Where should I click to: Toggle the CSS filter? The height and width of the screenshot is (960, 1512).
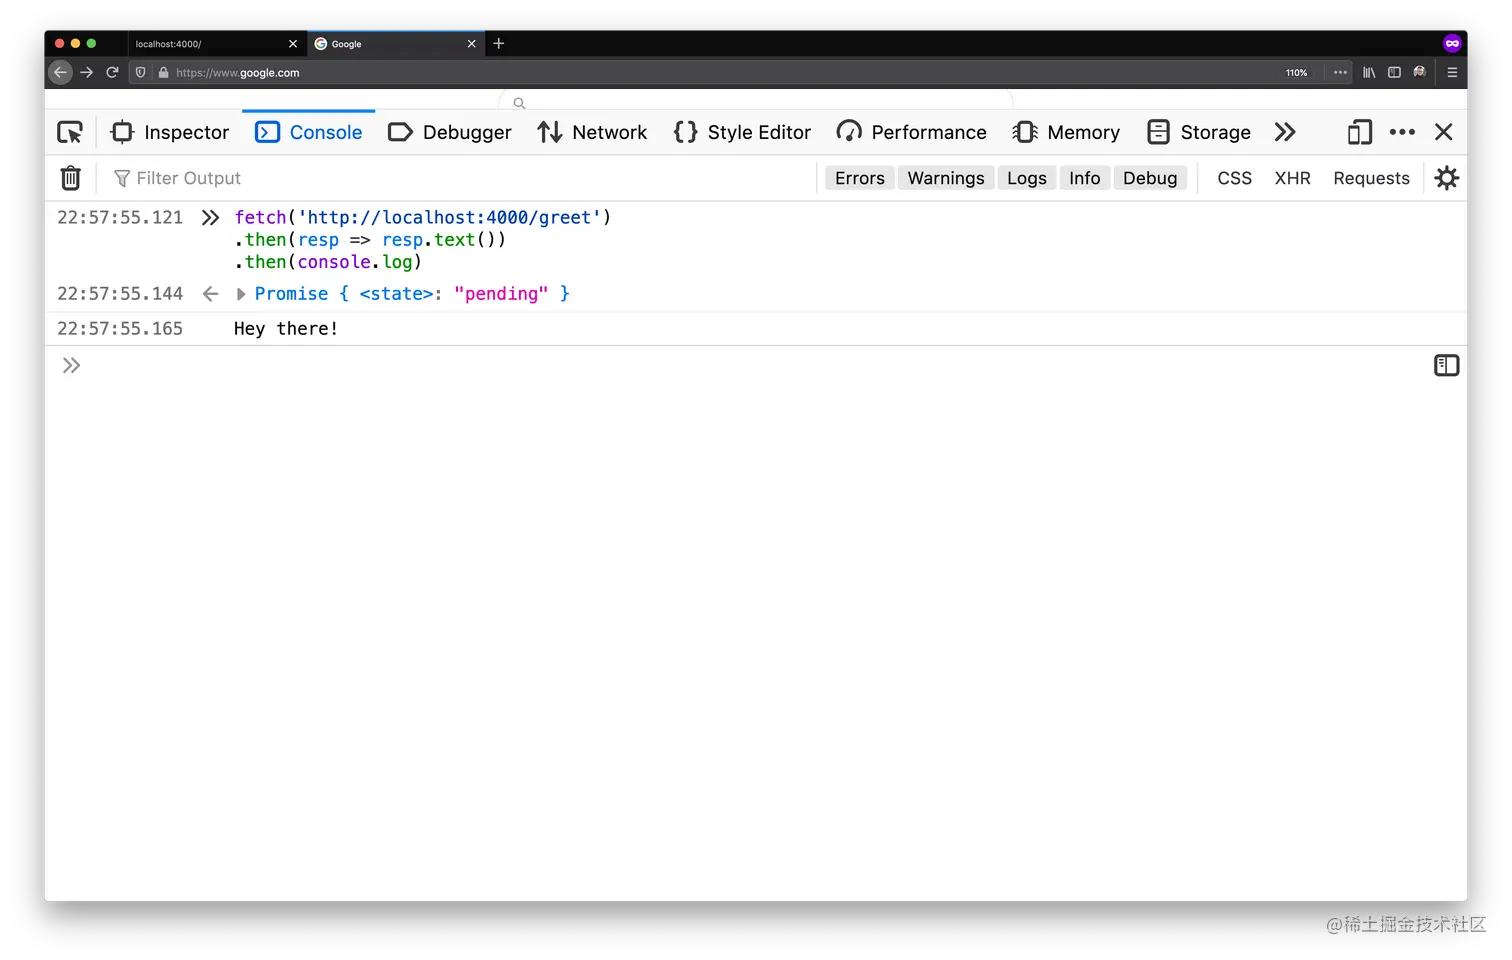[1235, 178]
